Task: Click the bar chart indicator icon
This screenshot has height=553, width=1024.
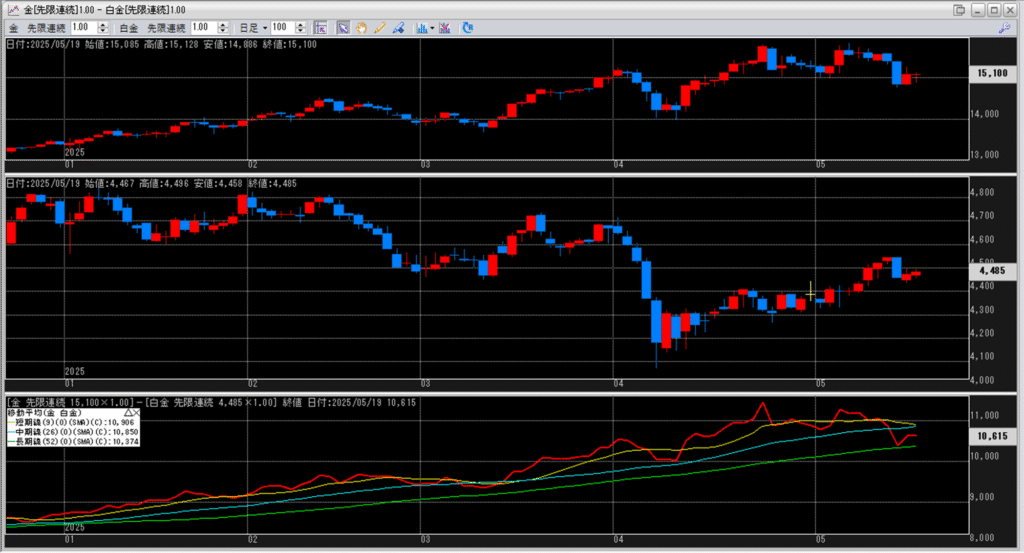Action: (x=422, y=28)
